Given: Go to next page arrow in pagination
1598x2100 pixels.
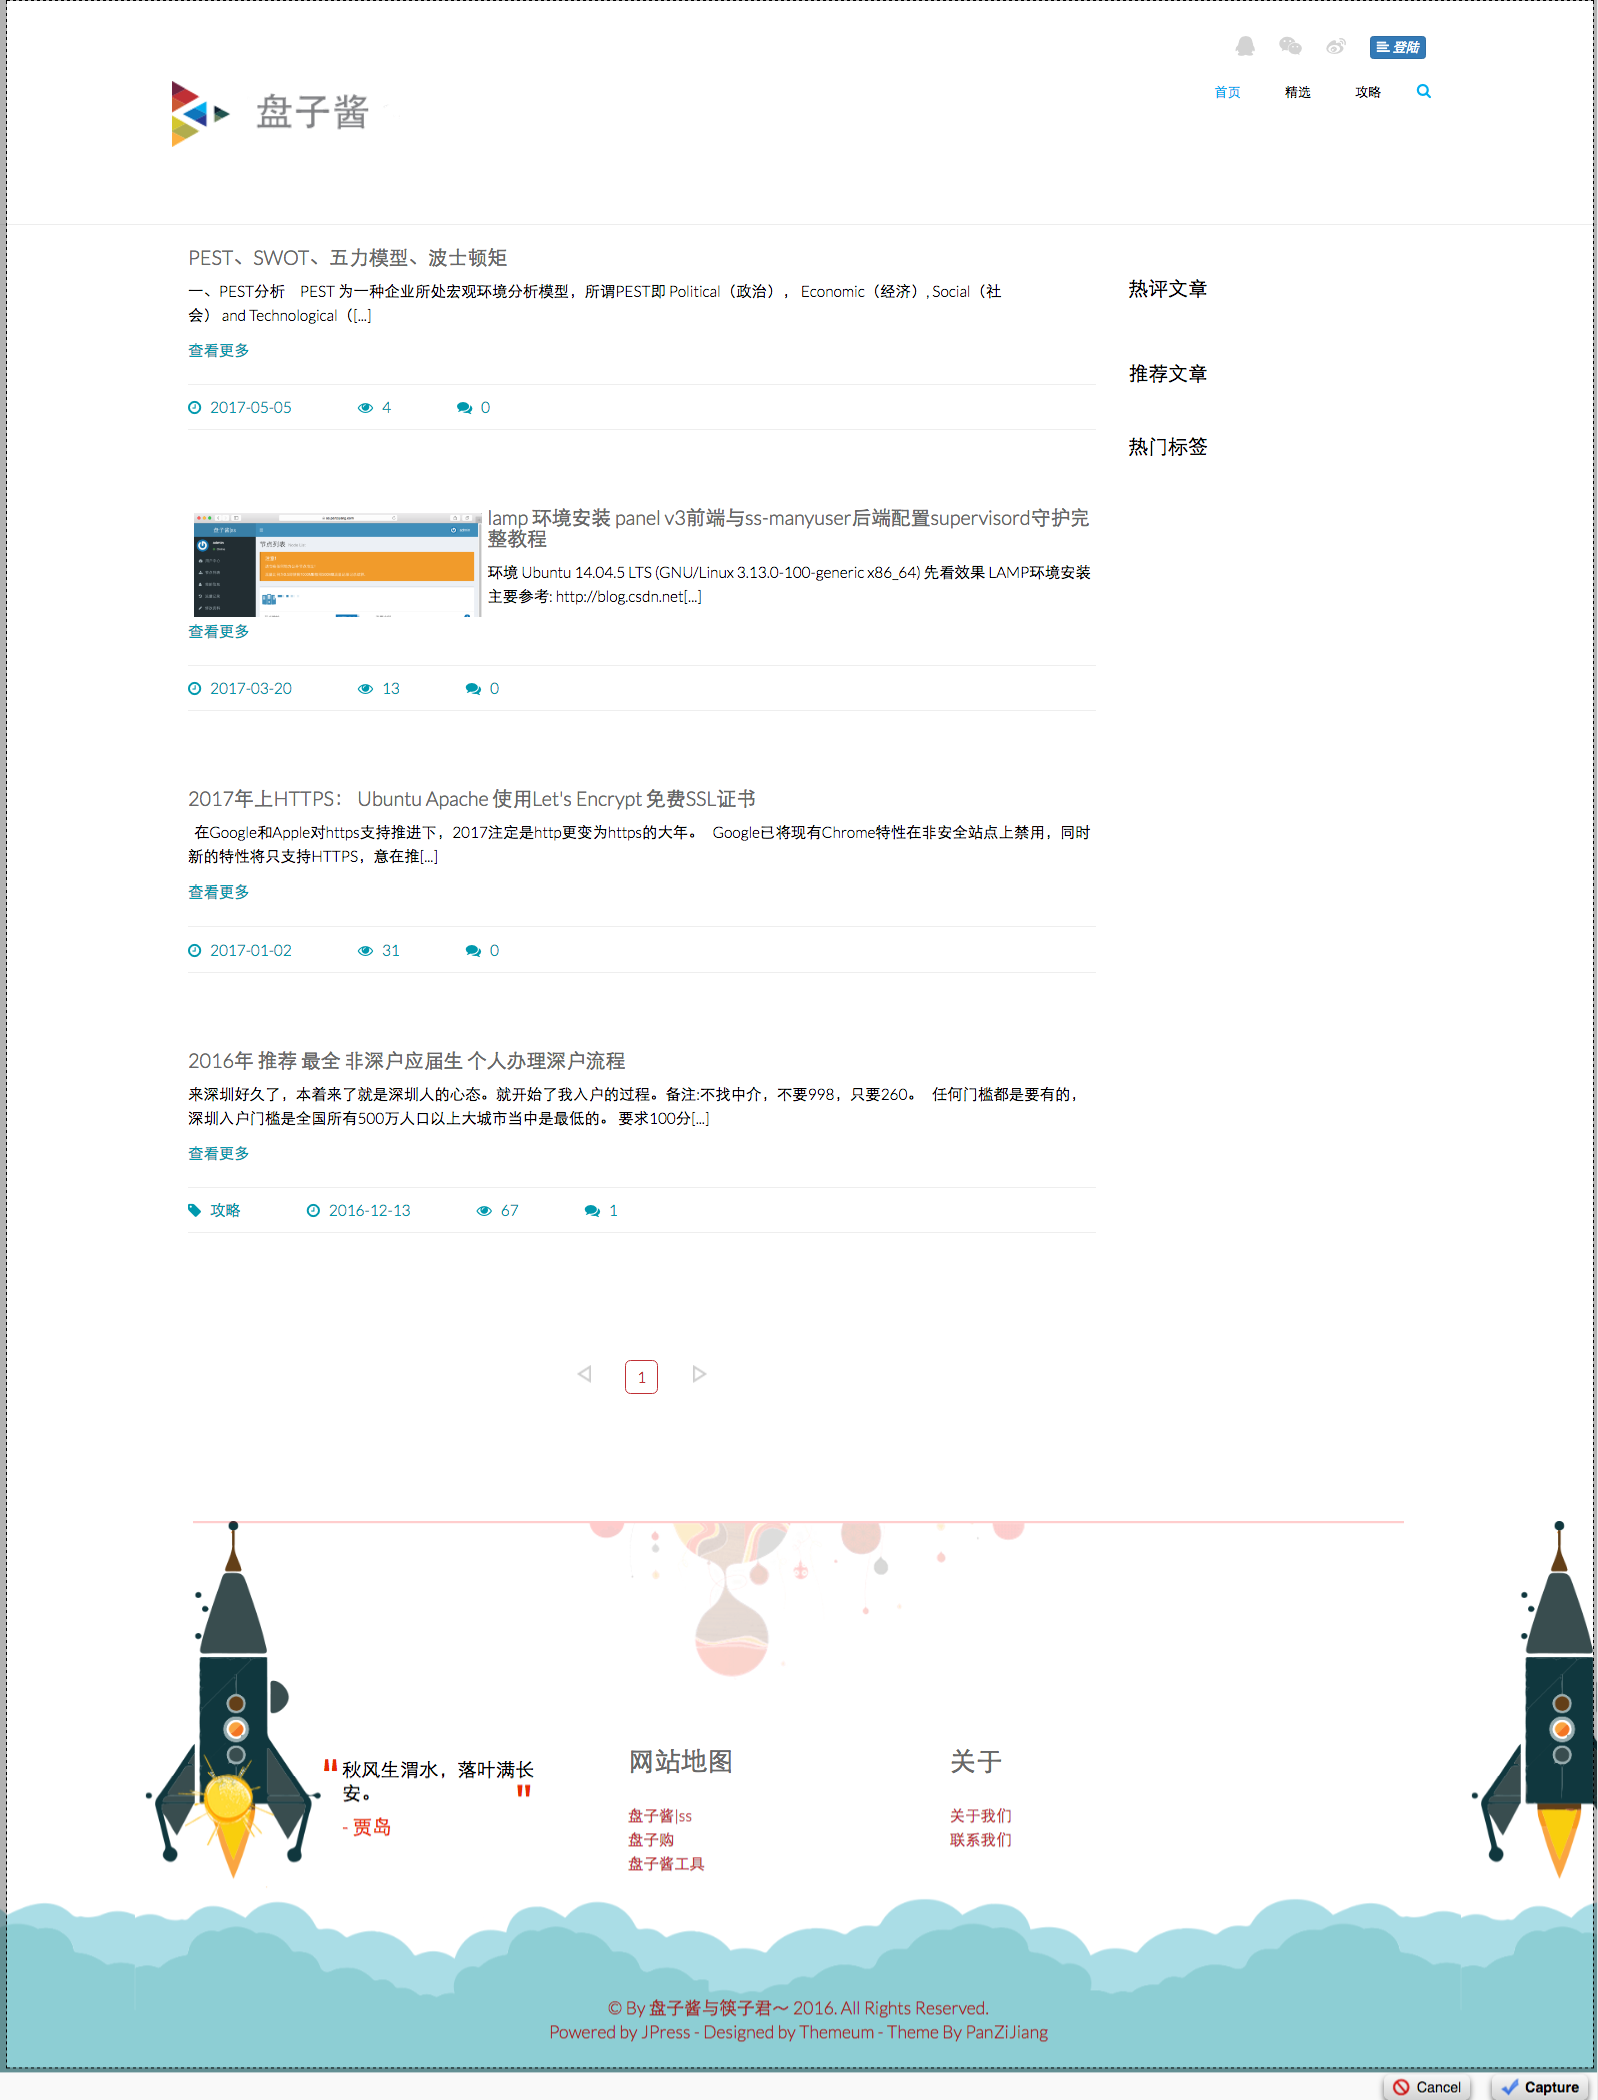Looking at the screenshot, I should (699, 1374).
